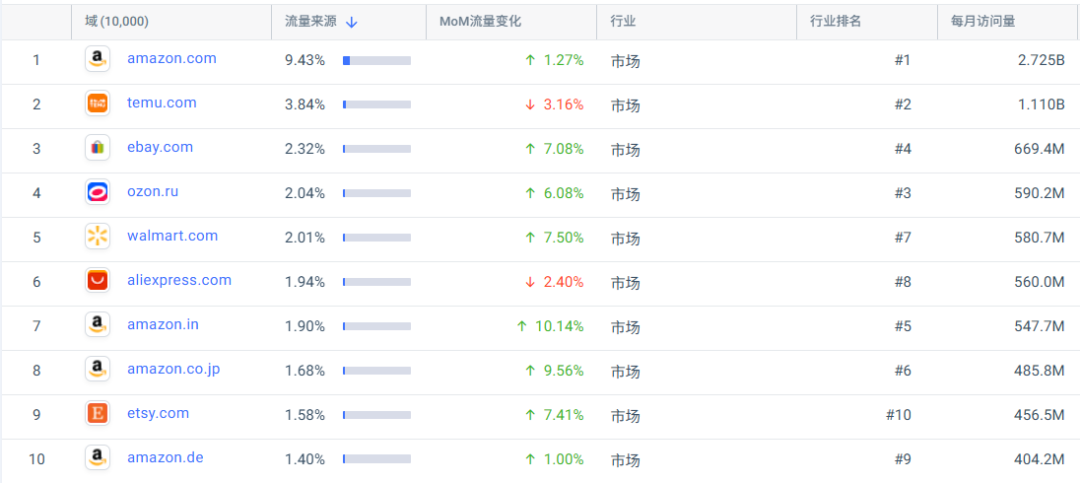Open the ozon.ru domain link

(x=153, y=192)
